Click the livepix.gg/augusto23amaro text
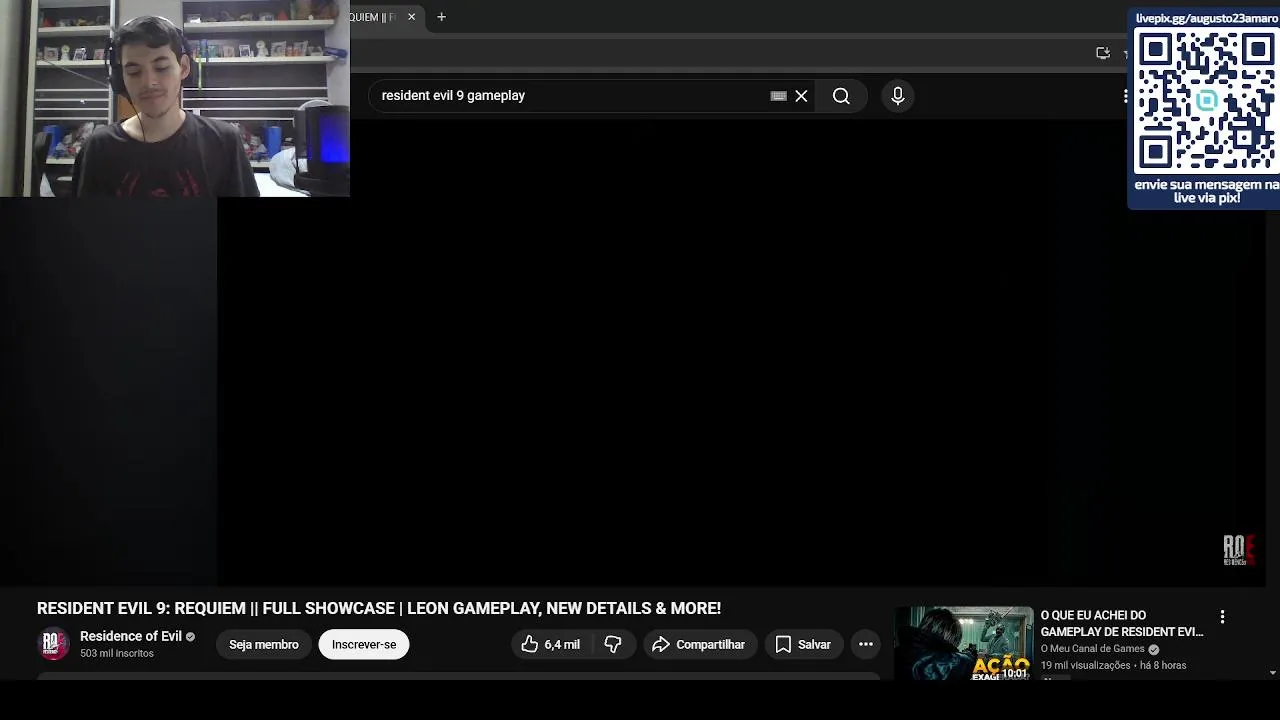Viewport: 1280px width, 720px height. pos(1207,18)
